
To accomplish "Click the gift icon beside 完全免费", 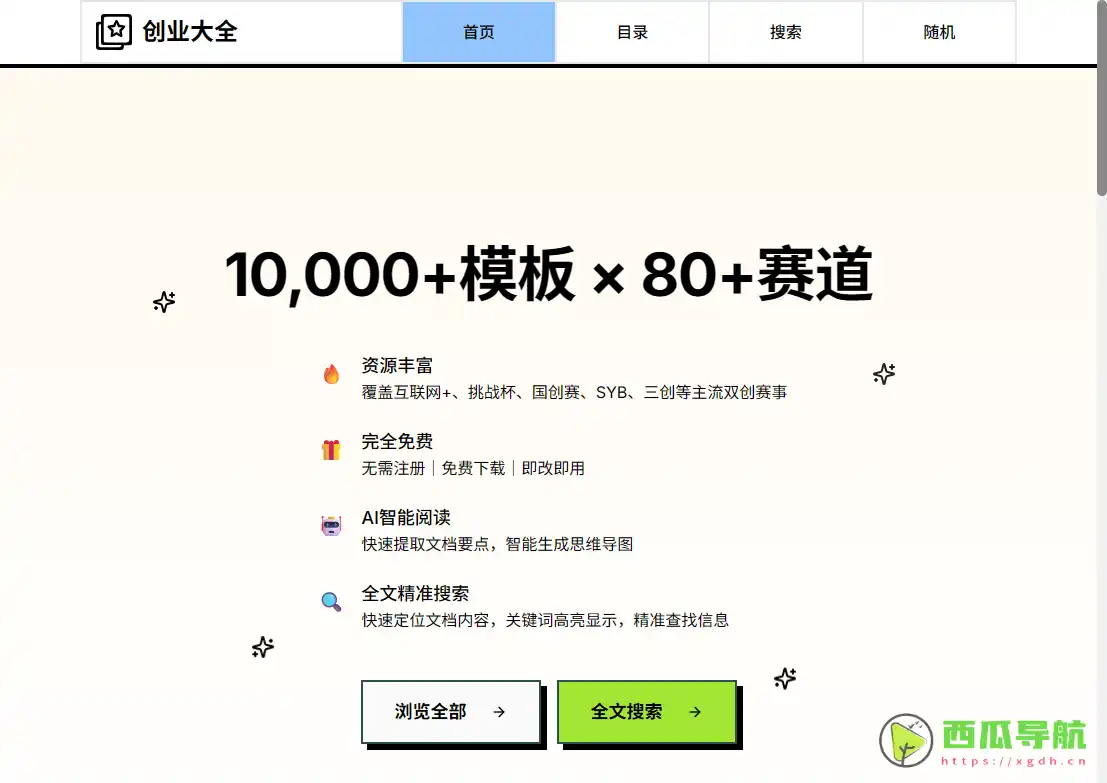I will point(331,450).
